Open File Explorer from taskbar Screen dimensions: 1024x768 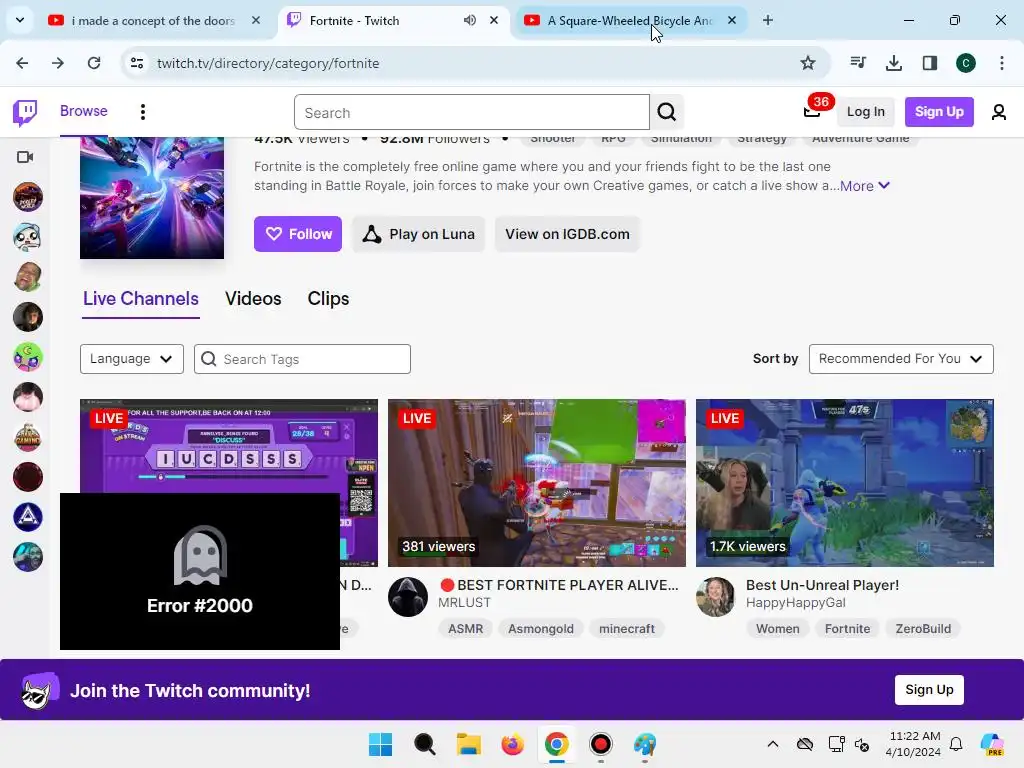point(468,744)
